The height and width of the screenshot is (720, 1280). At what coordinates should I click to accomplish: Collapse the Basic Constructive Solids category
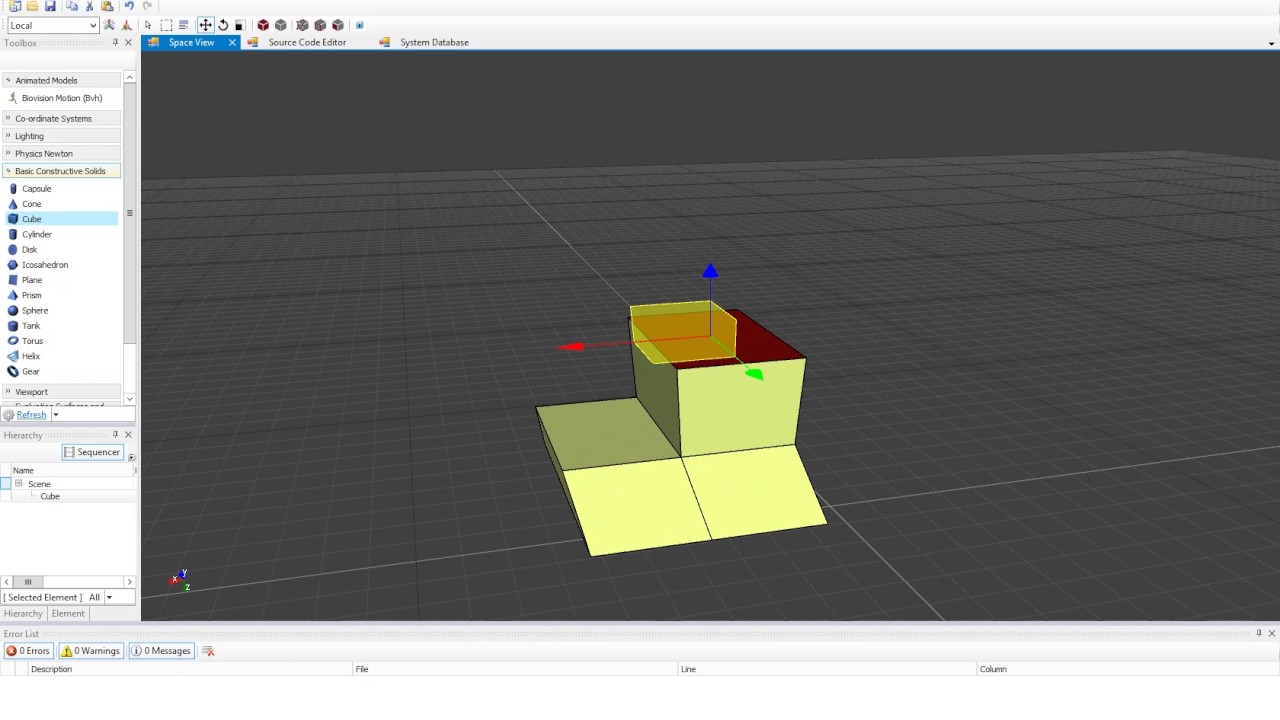click(61, 171)
